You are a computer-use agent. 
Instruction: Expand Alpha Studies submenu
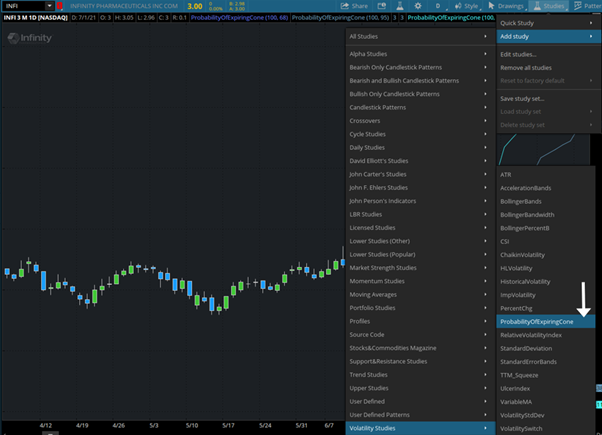click(x=418, y=54)
